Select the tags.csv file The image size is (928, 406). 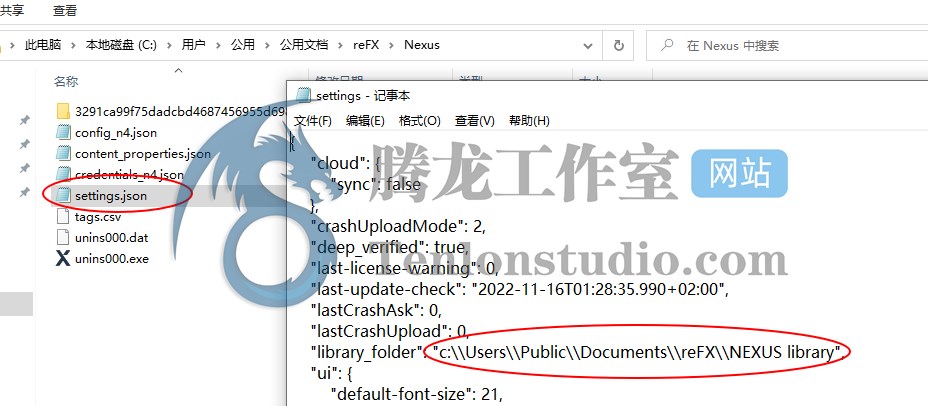[x=98, y=217]
